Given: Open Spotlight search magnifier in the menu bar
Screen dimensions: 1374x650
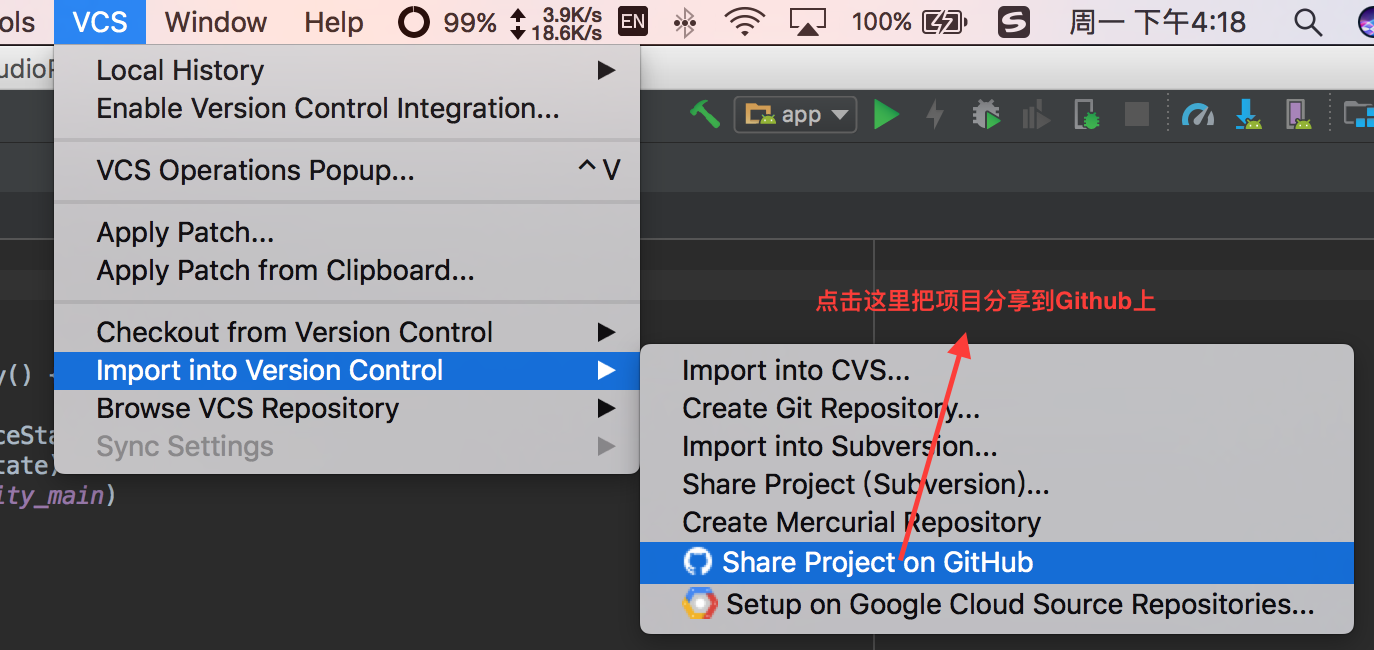Looking at the screenshot, I should pyautogui.click(x=1308, y=22).
